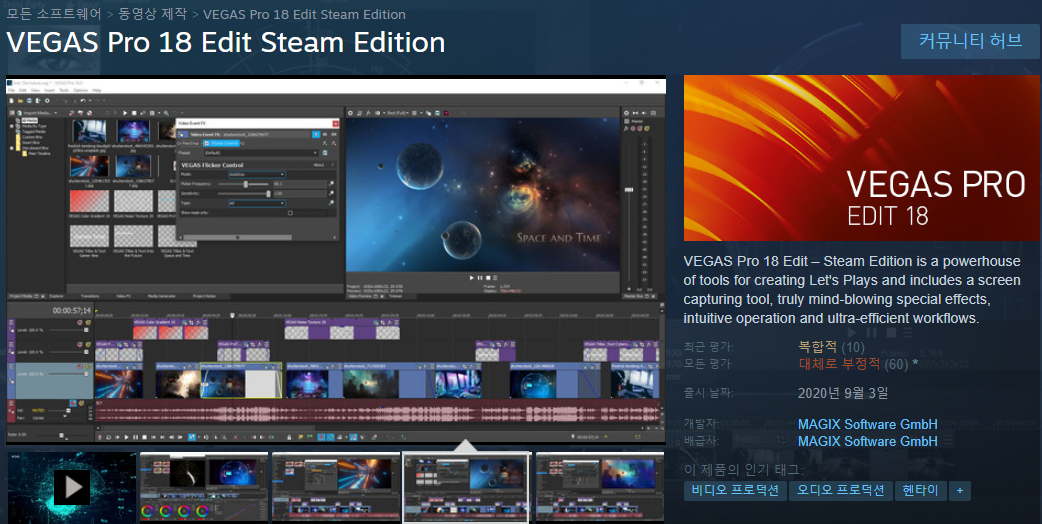This screenshot has width=1042, height=524.
Task: Pause the video preview window playback
Action: [x=480, y=278]
